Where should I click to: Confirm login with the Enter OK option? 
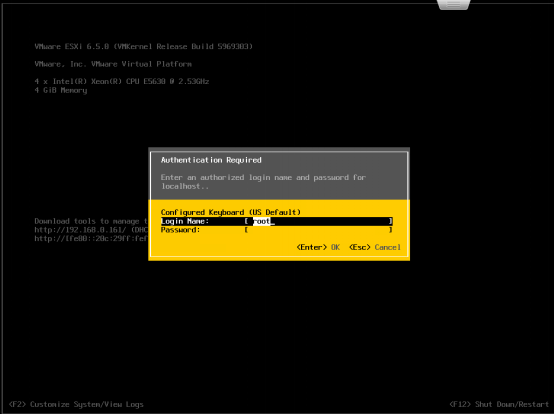318,247
